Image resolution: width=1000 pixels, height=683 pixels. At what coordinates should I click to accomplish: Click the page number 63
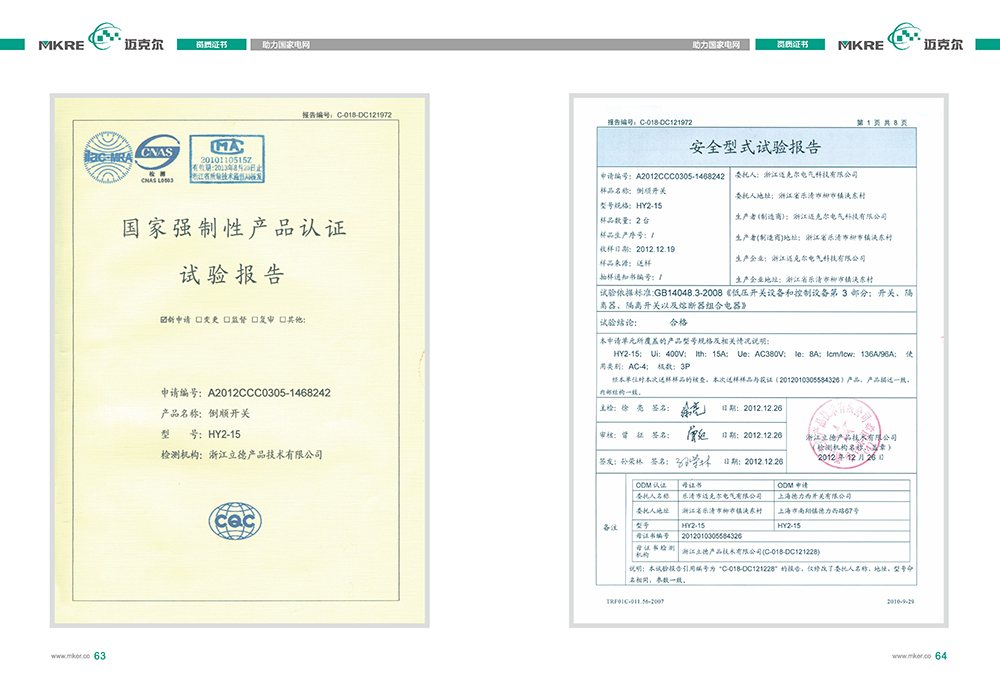pos(100,656)
